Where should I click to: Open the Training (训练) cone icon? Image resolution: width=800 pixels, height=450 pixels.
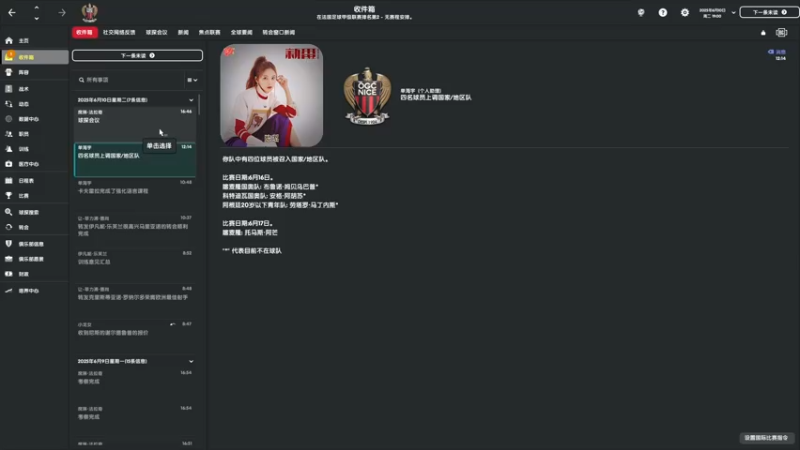(9, 149)
